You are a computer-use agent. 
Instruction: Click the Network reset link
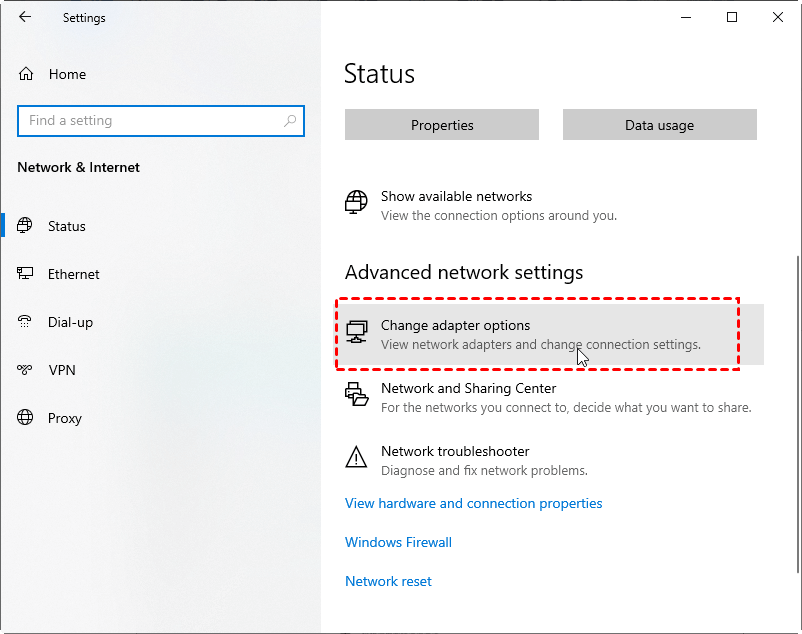[x=388, y=581]
